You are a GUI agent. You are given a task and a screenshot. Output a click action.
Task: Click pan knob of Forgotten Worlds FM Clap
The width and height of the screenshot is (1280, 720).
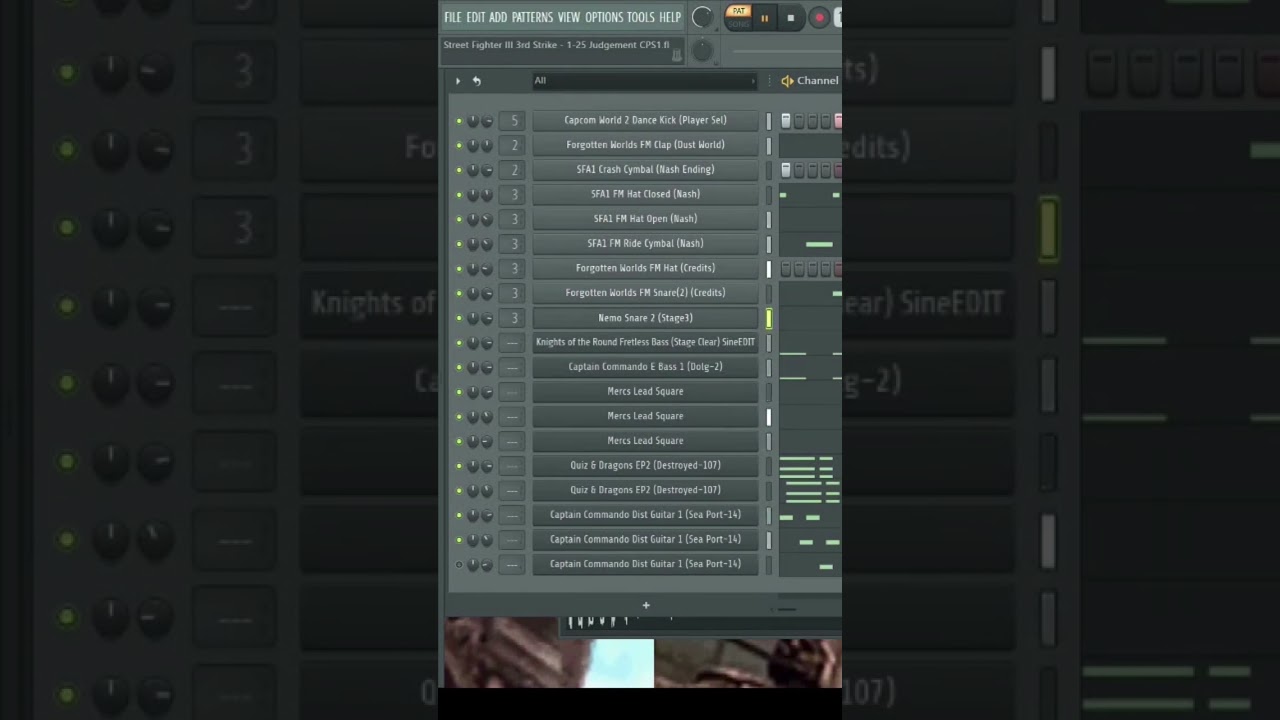point(473,145)
